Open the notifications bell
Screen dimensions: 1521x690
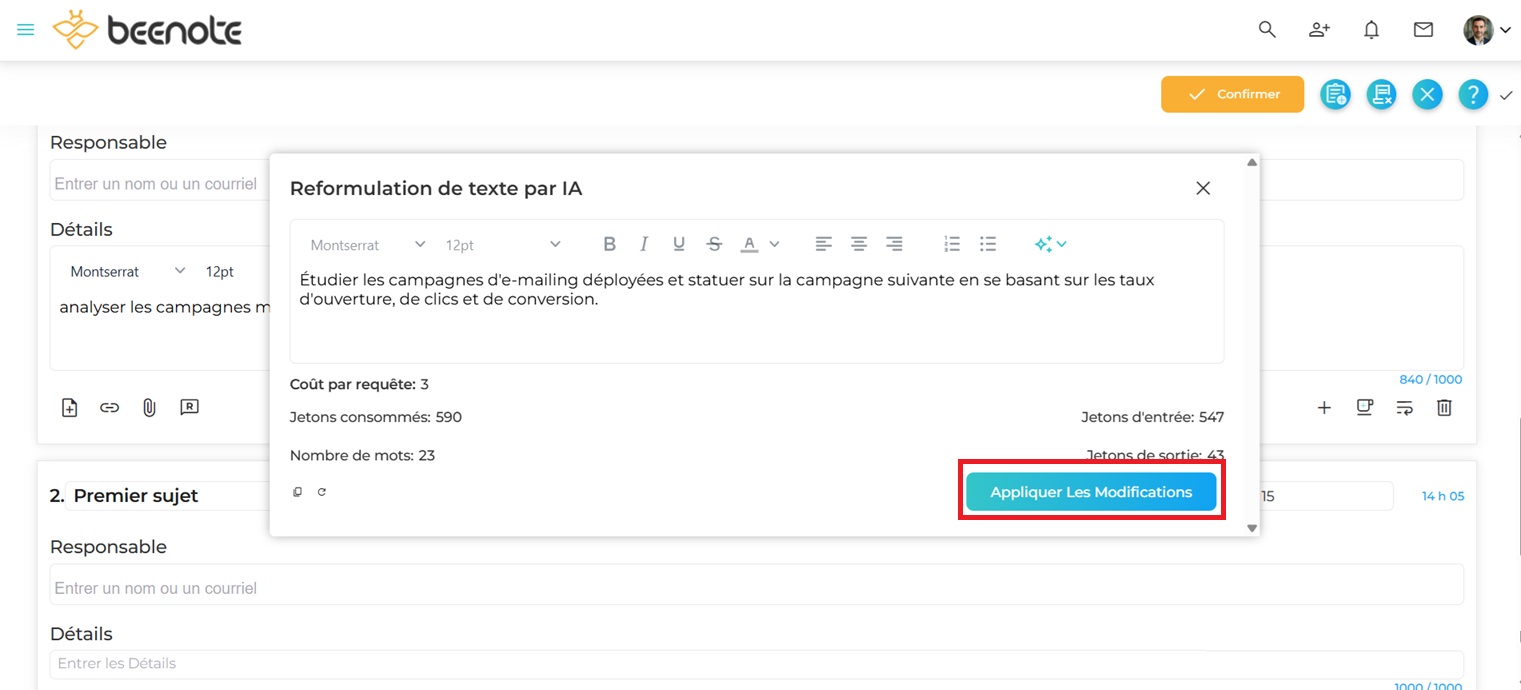tap(1371, 30)
